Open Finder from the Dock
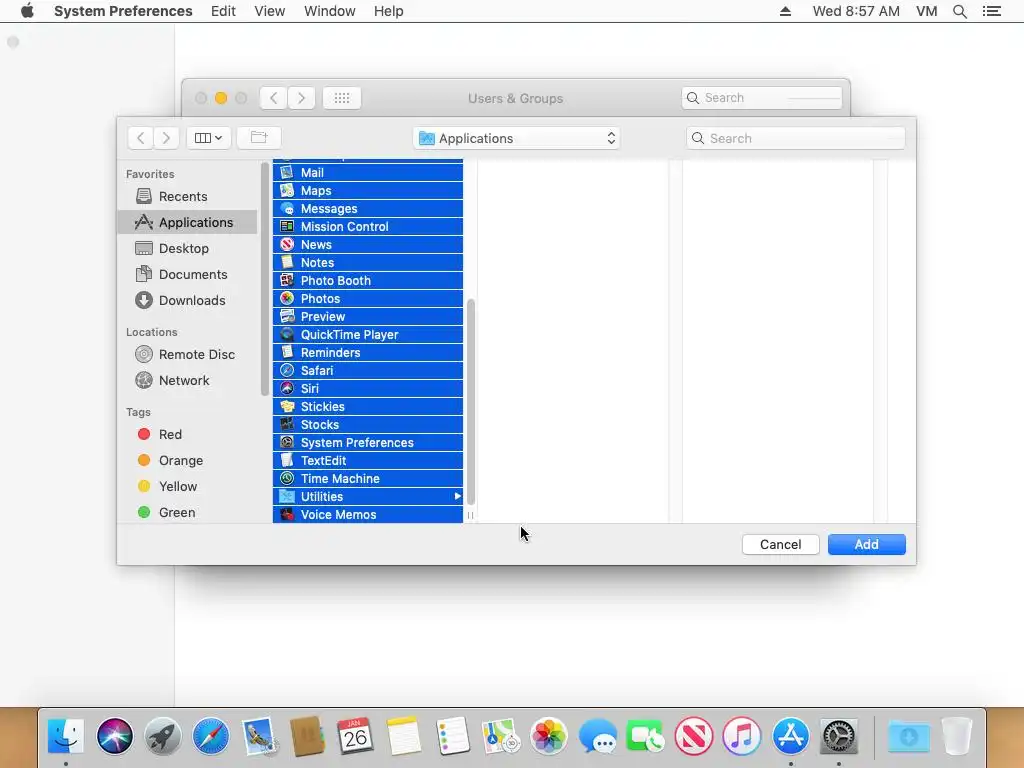This screenshot has height=768, width=1024. 66,736
